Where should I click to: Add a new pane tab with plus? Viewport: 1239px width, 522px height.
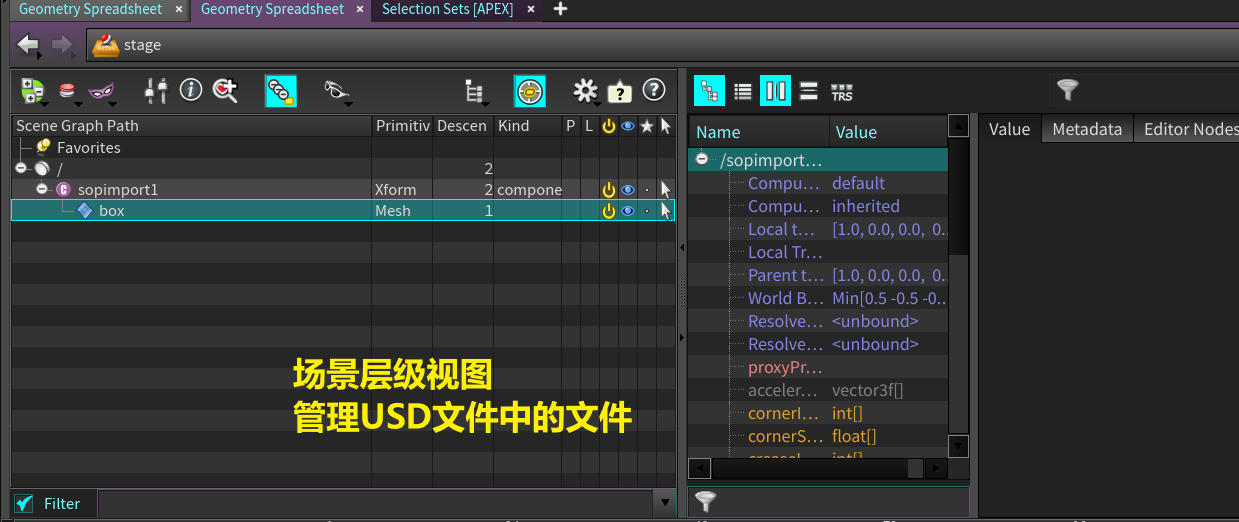pyautogui.click(x=560, y=9)
